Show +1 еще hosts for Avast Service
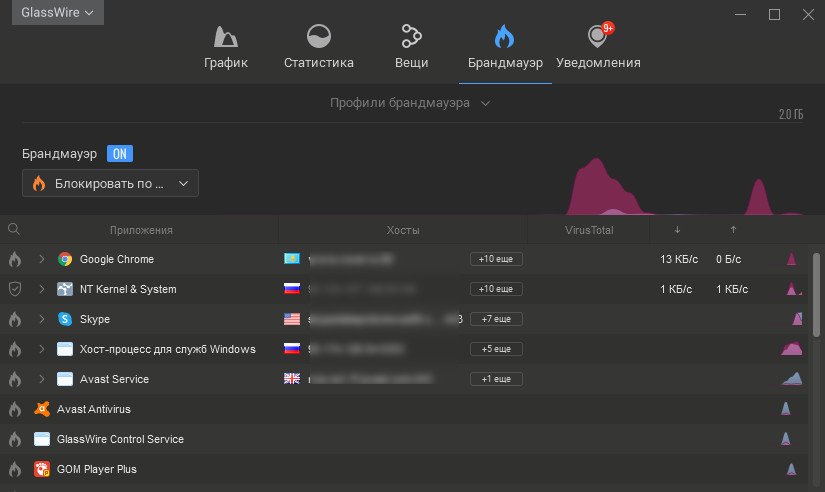Image resolution: width=825 pixels, height=492 pixels. point(496,379)
